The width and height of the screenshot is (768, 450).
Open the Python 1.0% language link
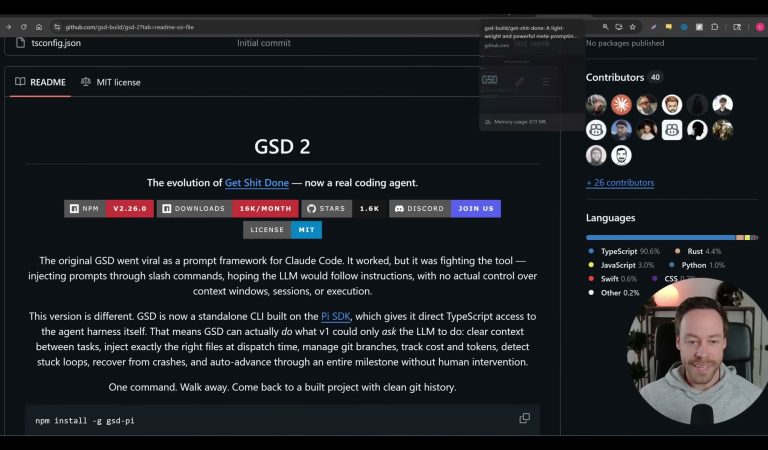(x=696, y=265)
